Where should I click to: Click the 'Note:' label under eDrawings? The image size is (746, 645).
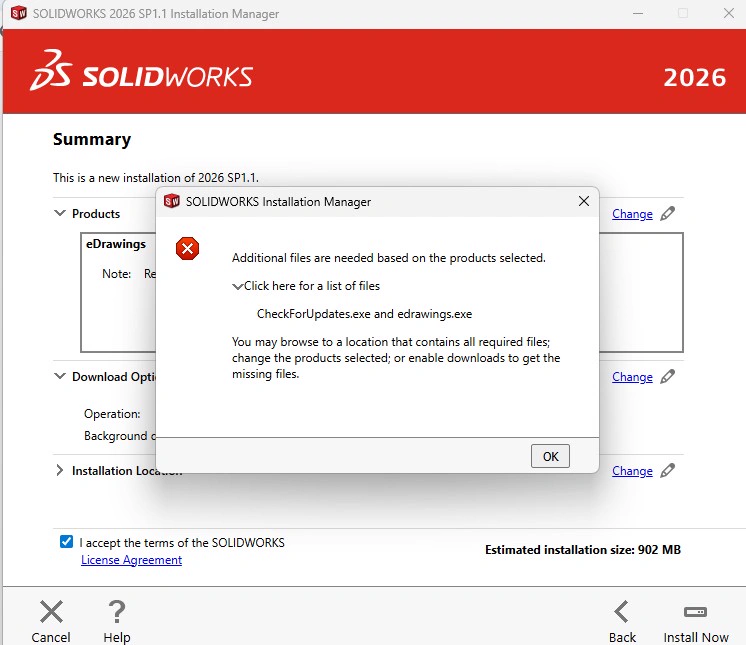click(117, 274)
